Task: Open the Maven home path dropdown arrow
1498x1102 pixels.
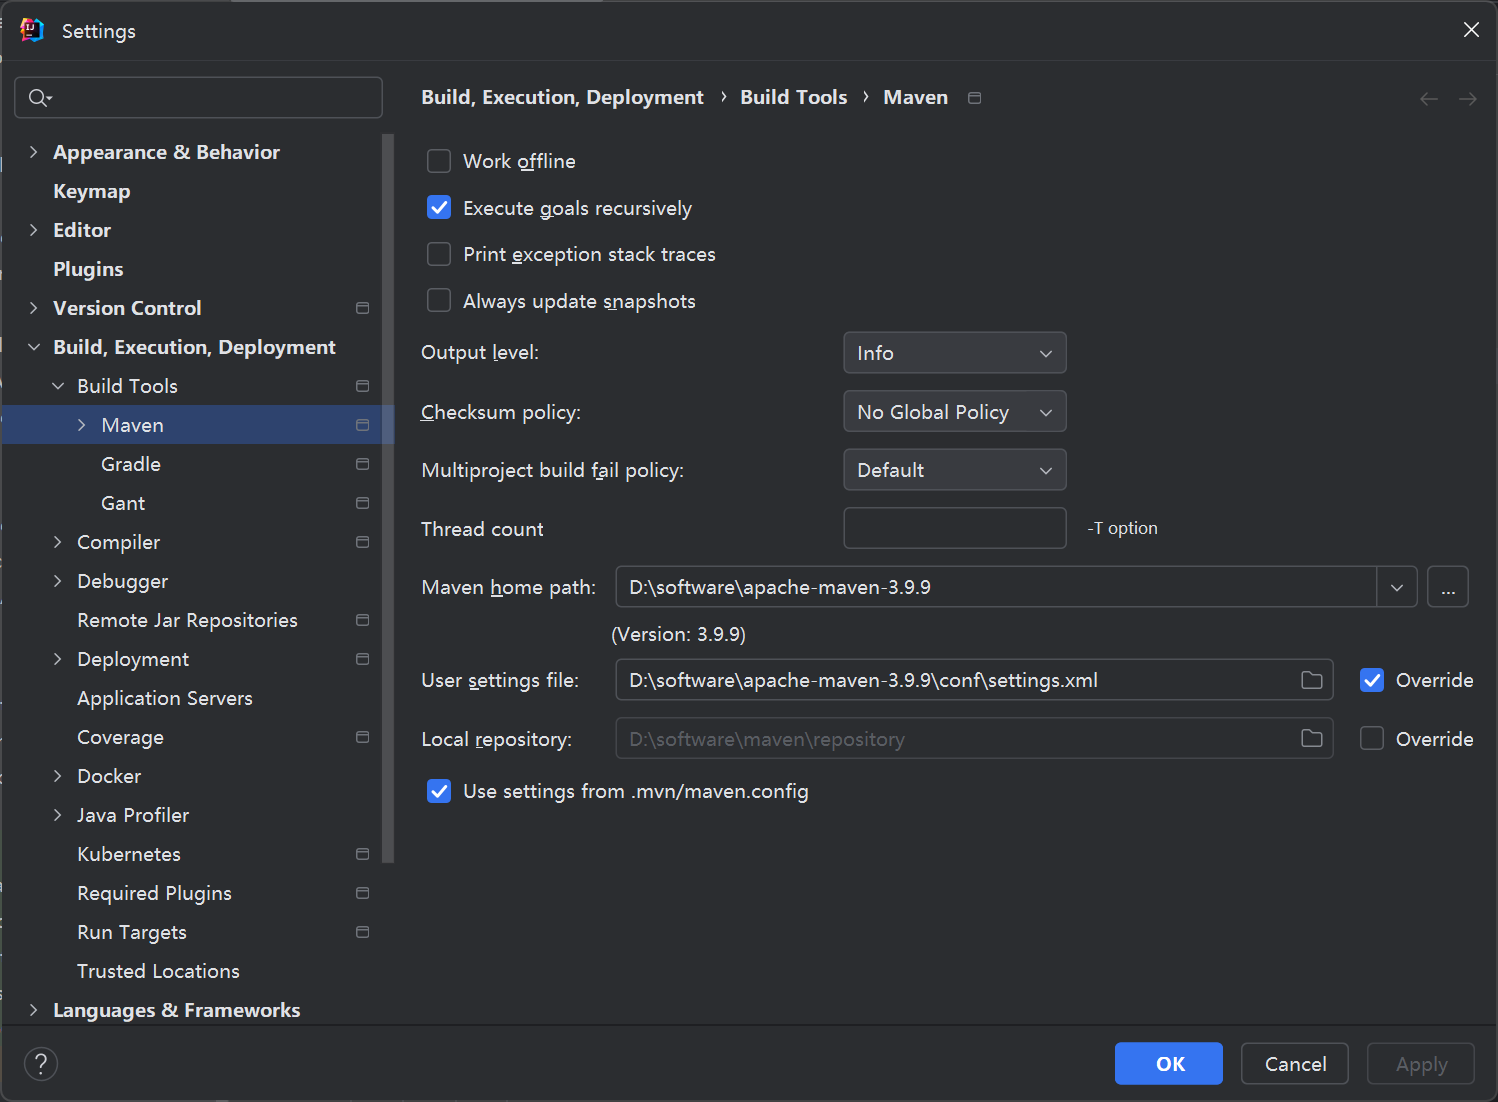Action: coord(1397,587)
